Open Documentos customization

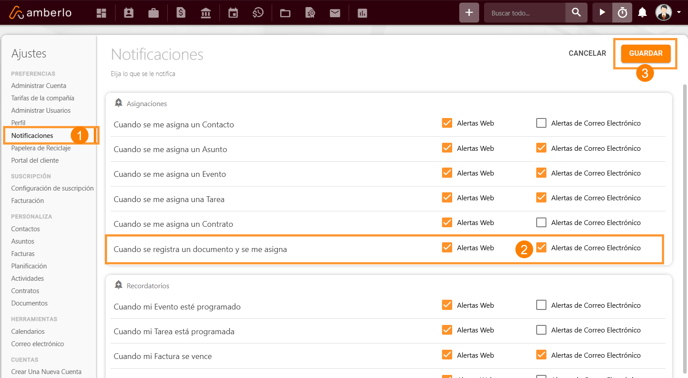pyautogui.click(x=29, y=303)
